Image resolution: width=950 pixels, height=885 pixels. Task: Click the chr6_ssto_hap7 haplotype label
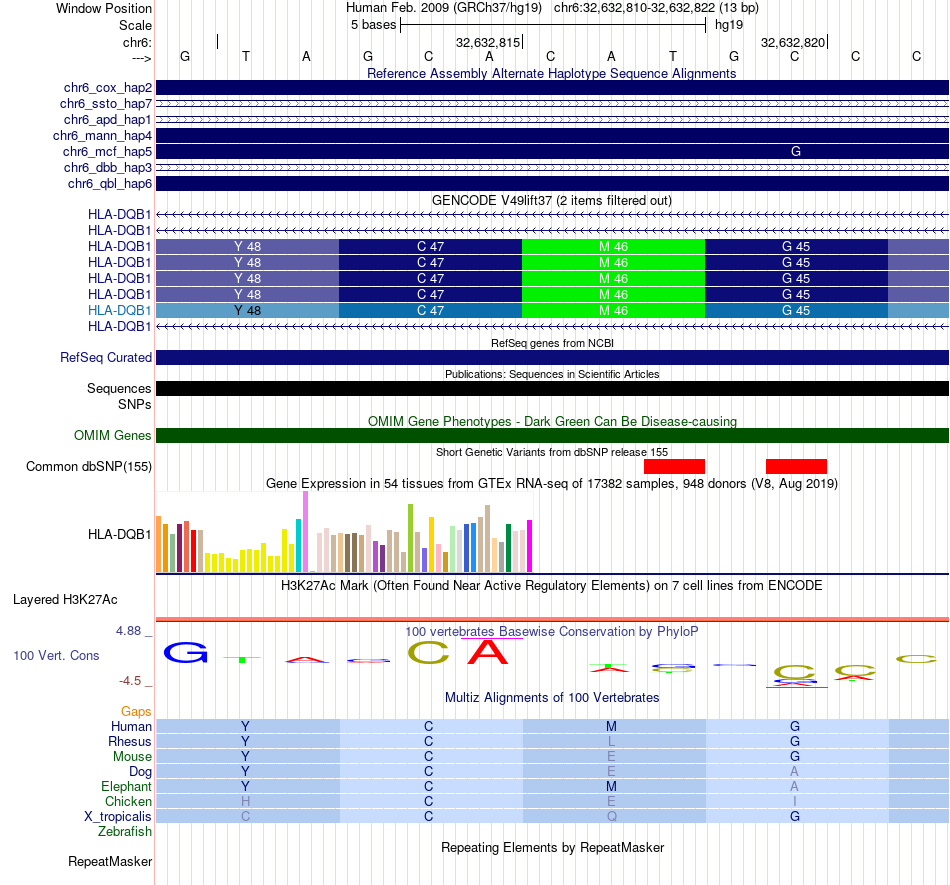tap(106, 104)
